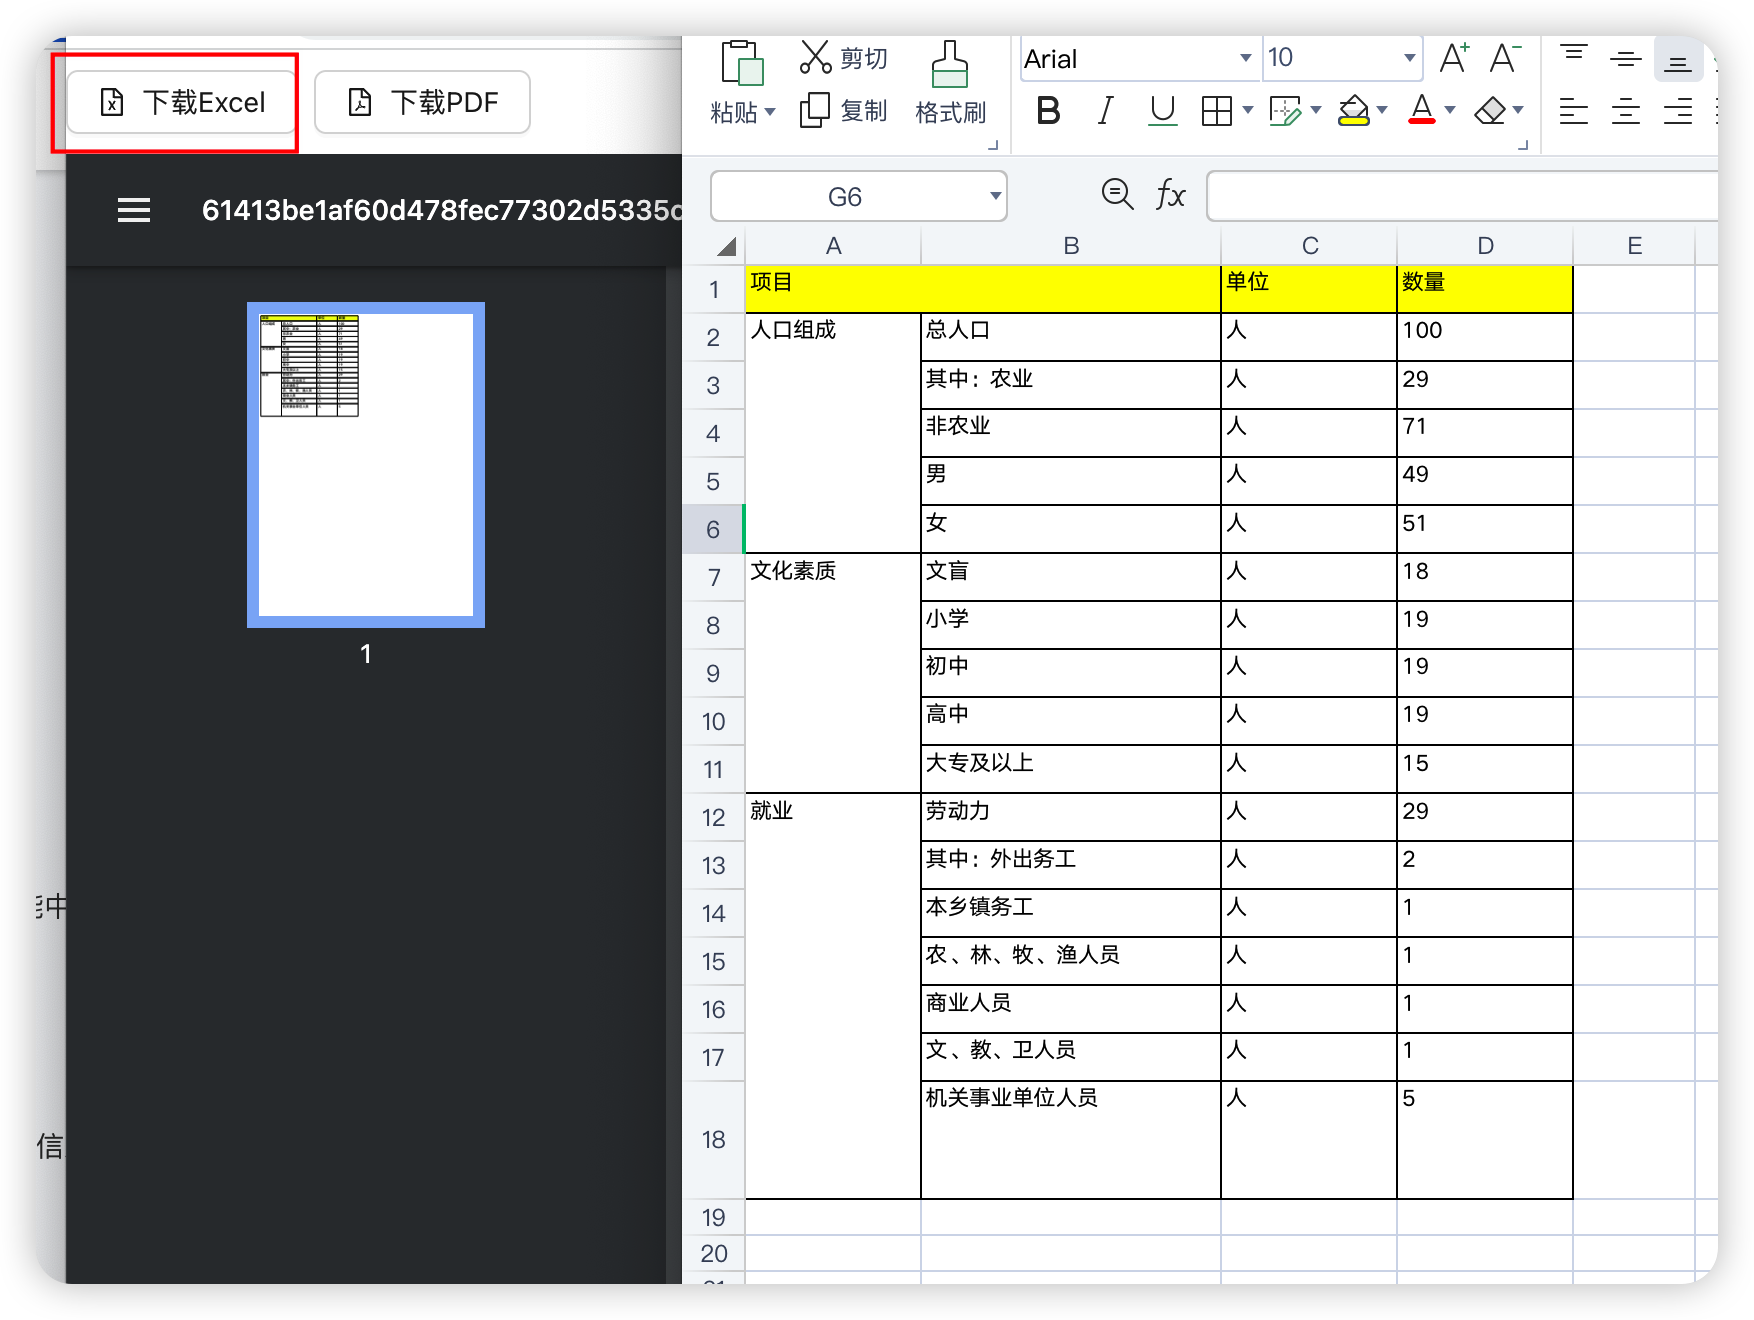
Task: Expand draw border options arrow
Action: (1315, 110)
